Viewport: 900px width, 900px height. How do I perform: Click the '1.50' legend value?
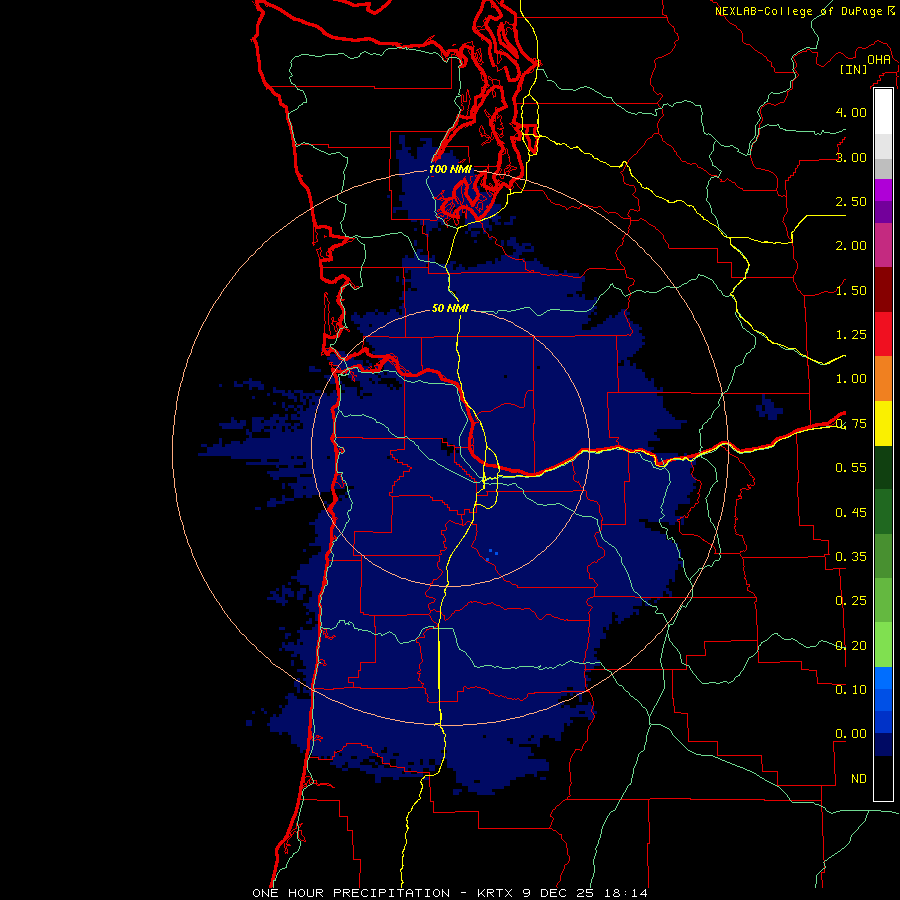pos(851,290)
